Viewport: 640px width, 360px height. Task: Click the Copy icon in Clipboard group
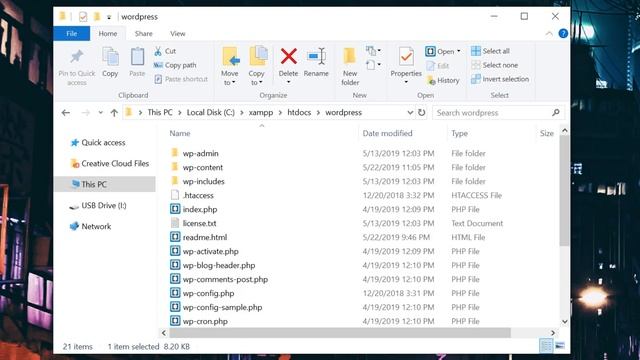(110, 57)
